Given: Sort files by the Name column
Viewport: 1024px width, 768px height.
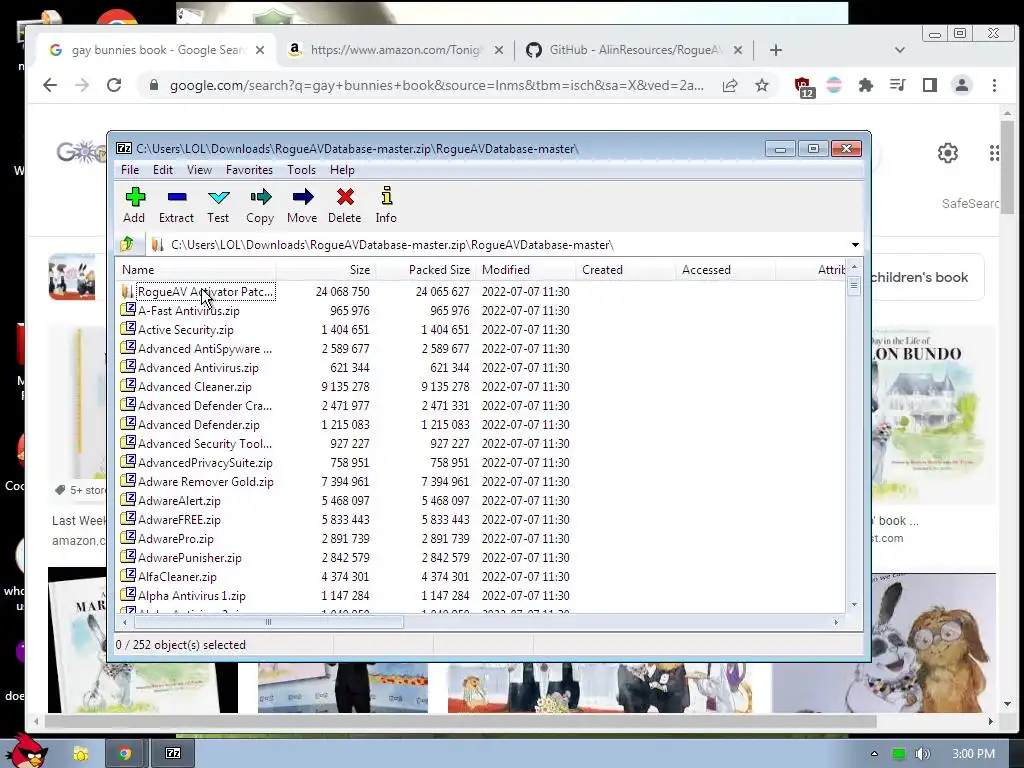Looking at the screenshot, I should tap(196, 270).
